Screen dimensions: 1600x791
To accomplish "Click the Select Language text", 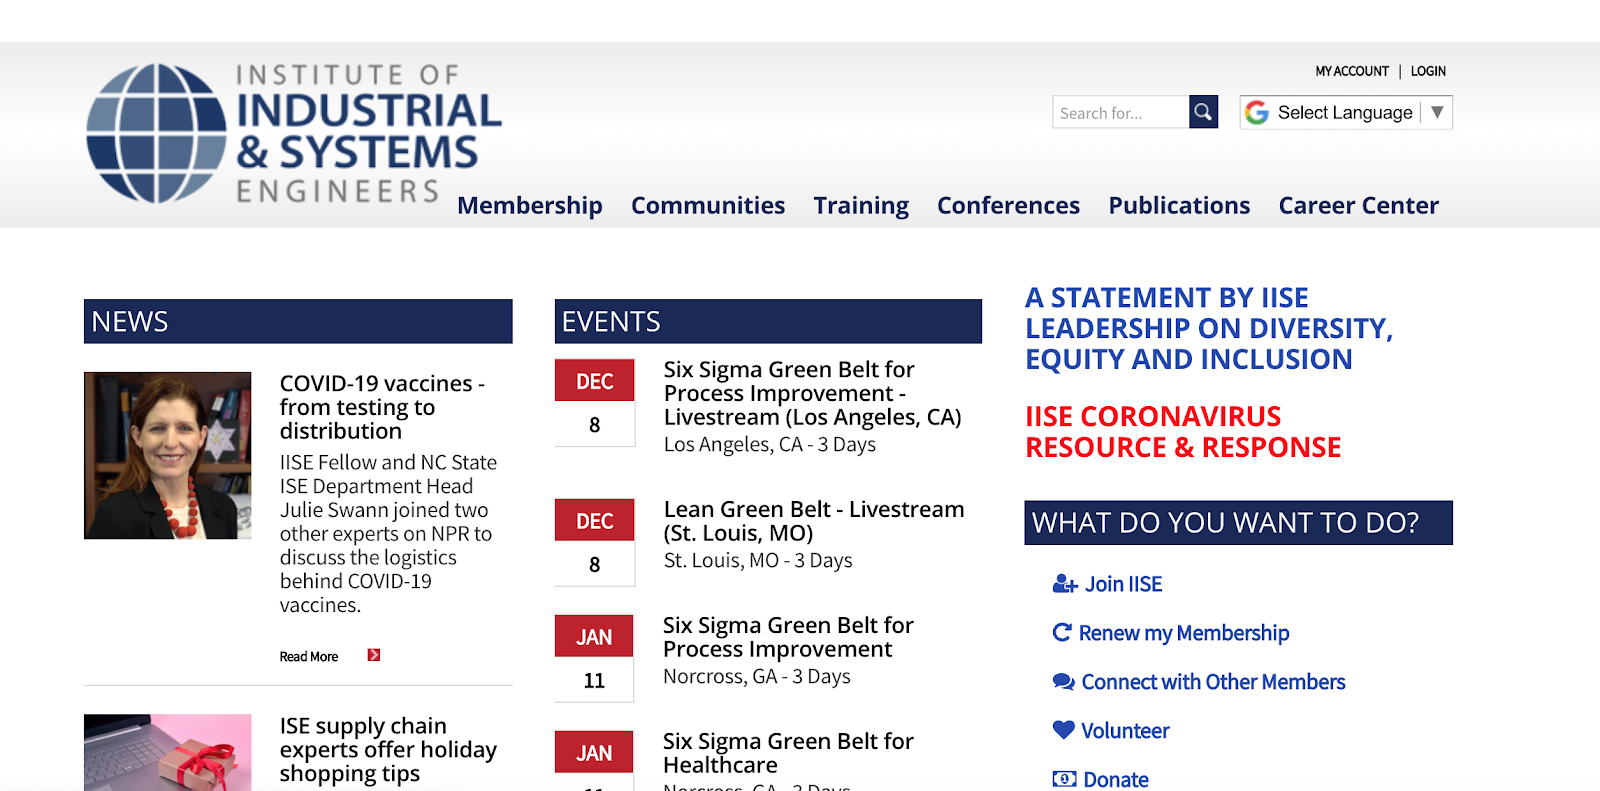I will coord(1345,113).
